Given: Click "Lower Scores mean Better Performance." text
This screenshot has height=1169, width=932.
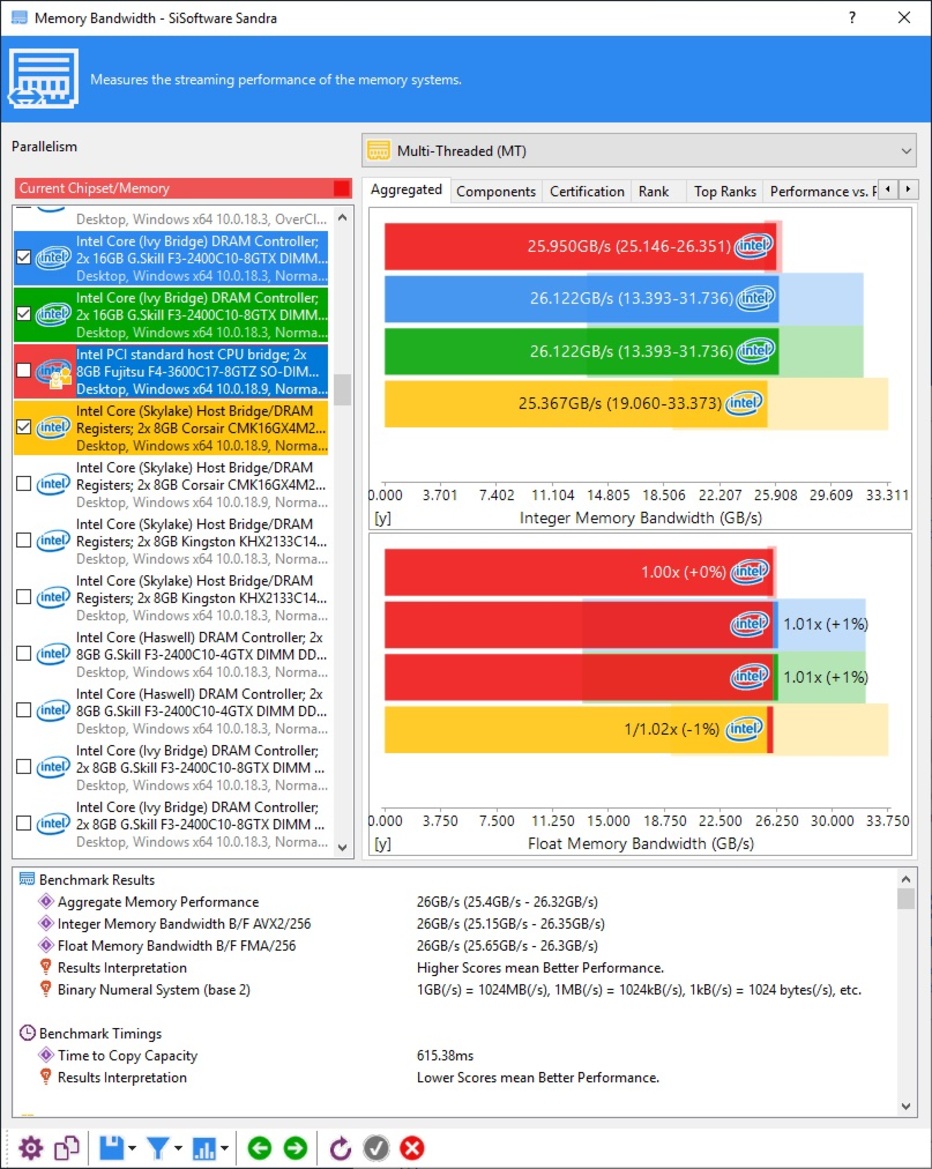Looking at the screenshot, I should 538,1077.
